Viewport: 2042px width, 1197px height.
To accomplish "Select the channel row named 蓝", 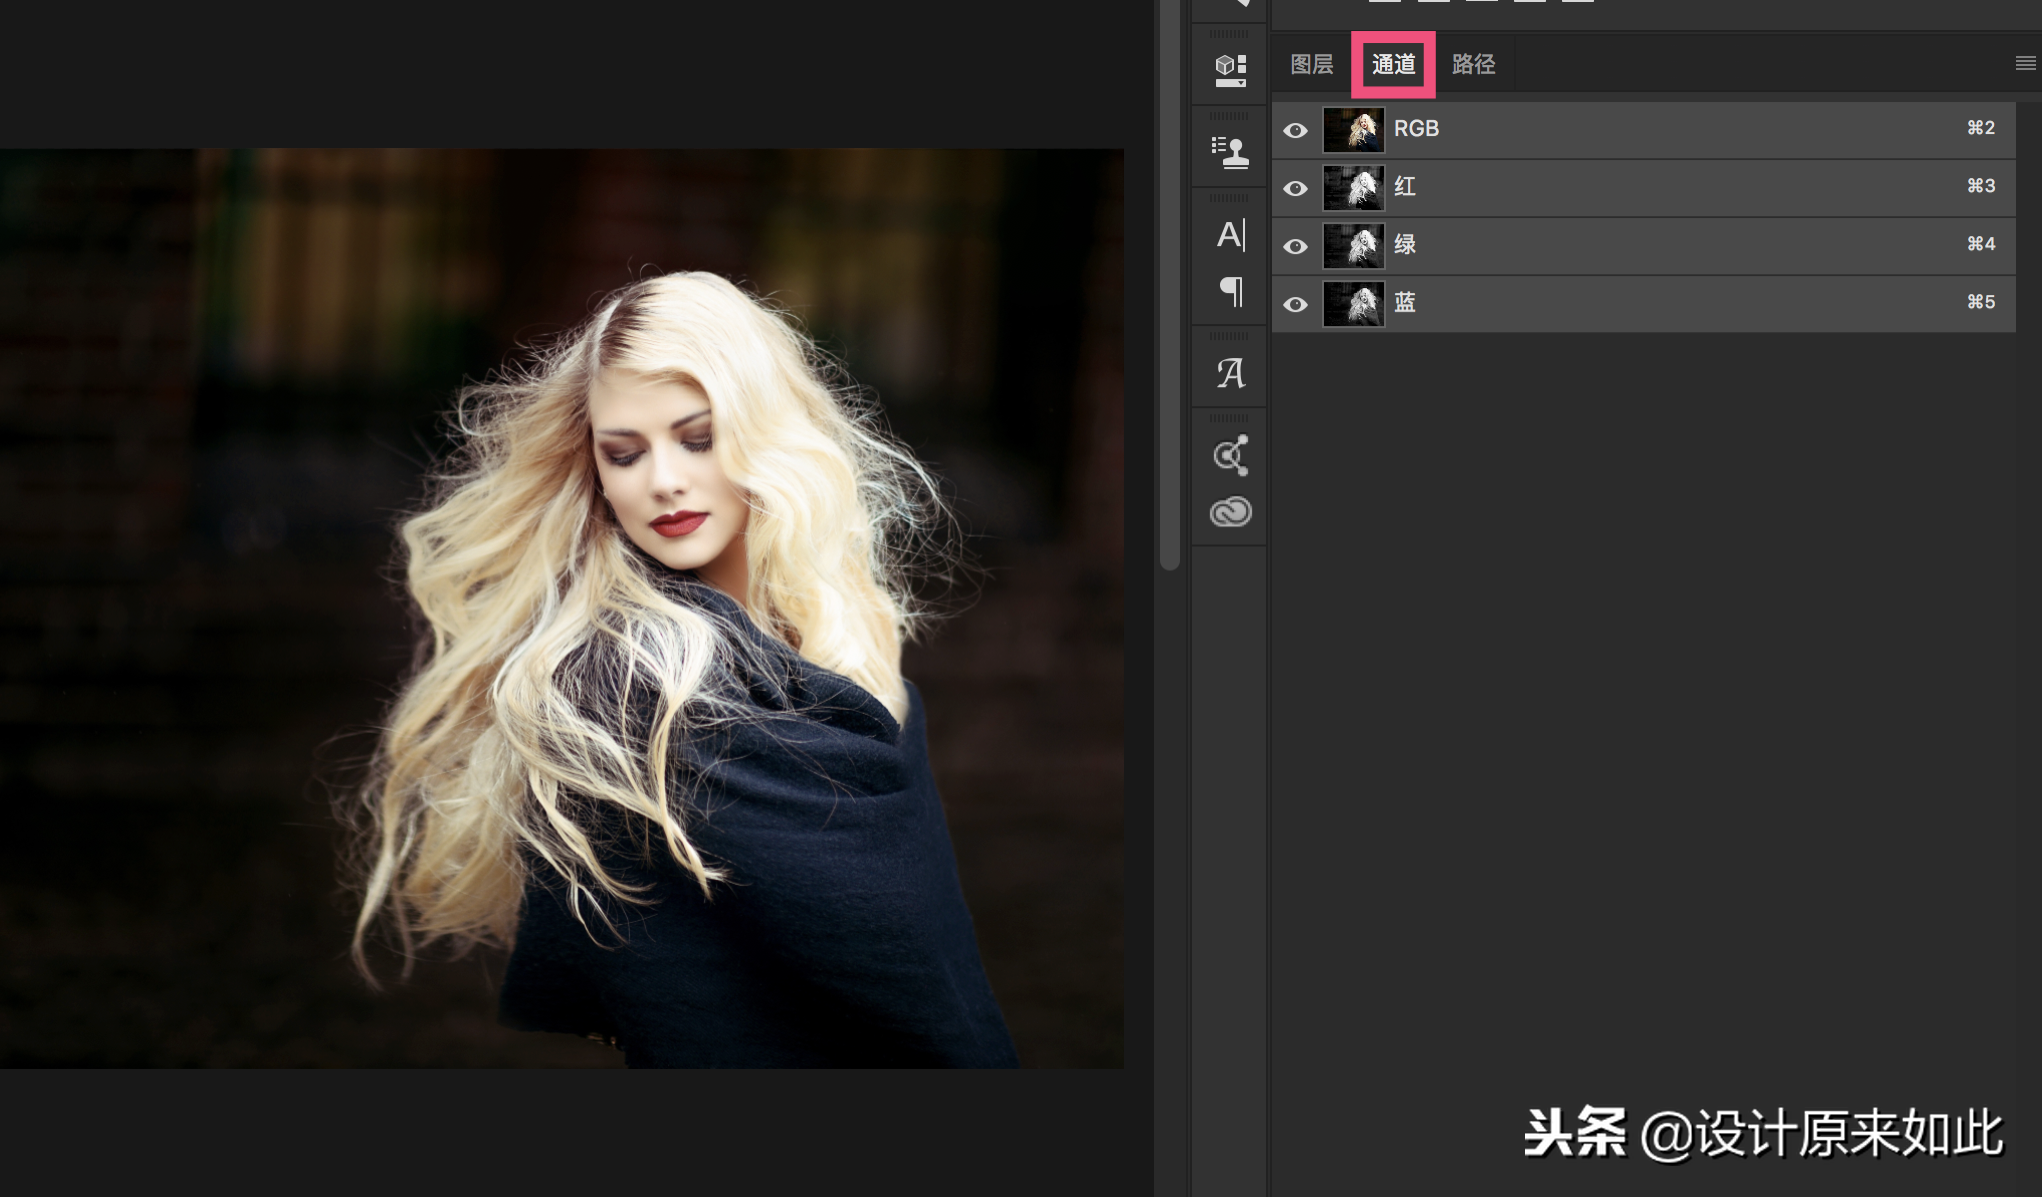I will (x=1643, y=304).
